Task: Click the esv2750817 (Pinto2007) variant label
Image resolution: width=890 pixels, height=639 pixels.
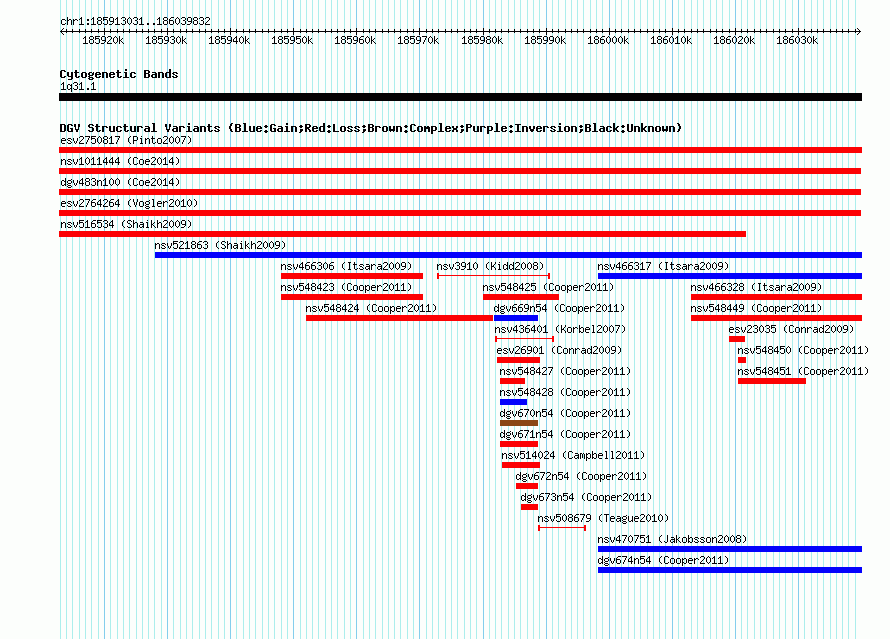Action: coord(126,140)
